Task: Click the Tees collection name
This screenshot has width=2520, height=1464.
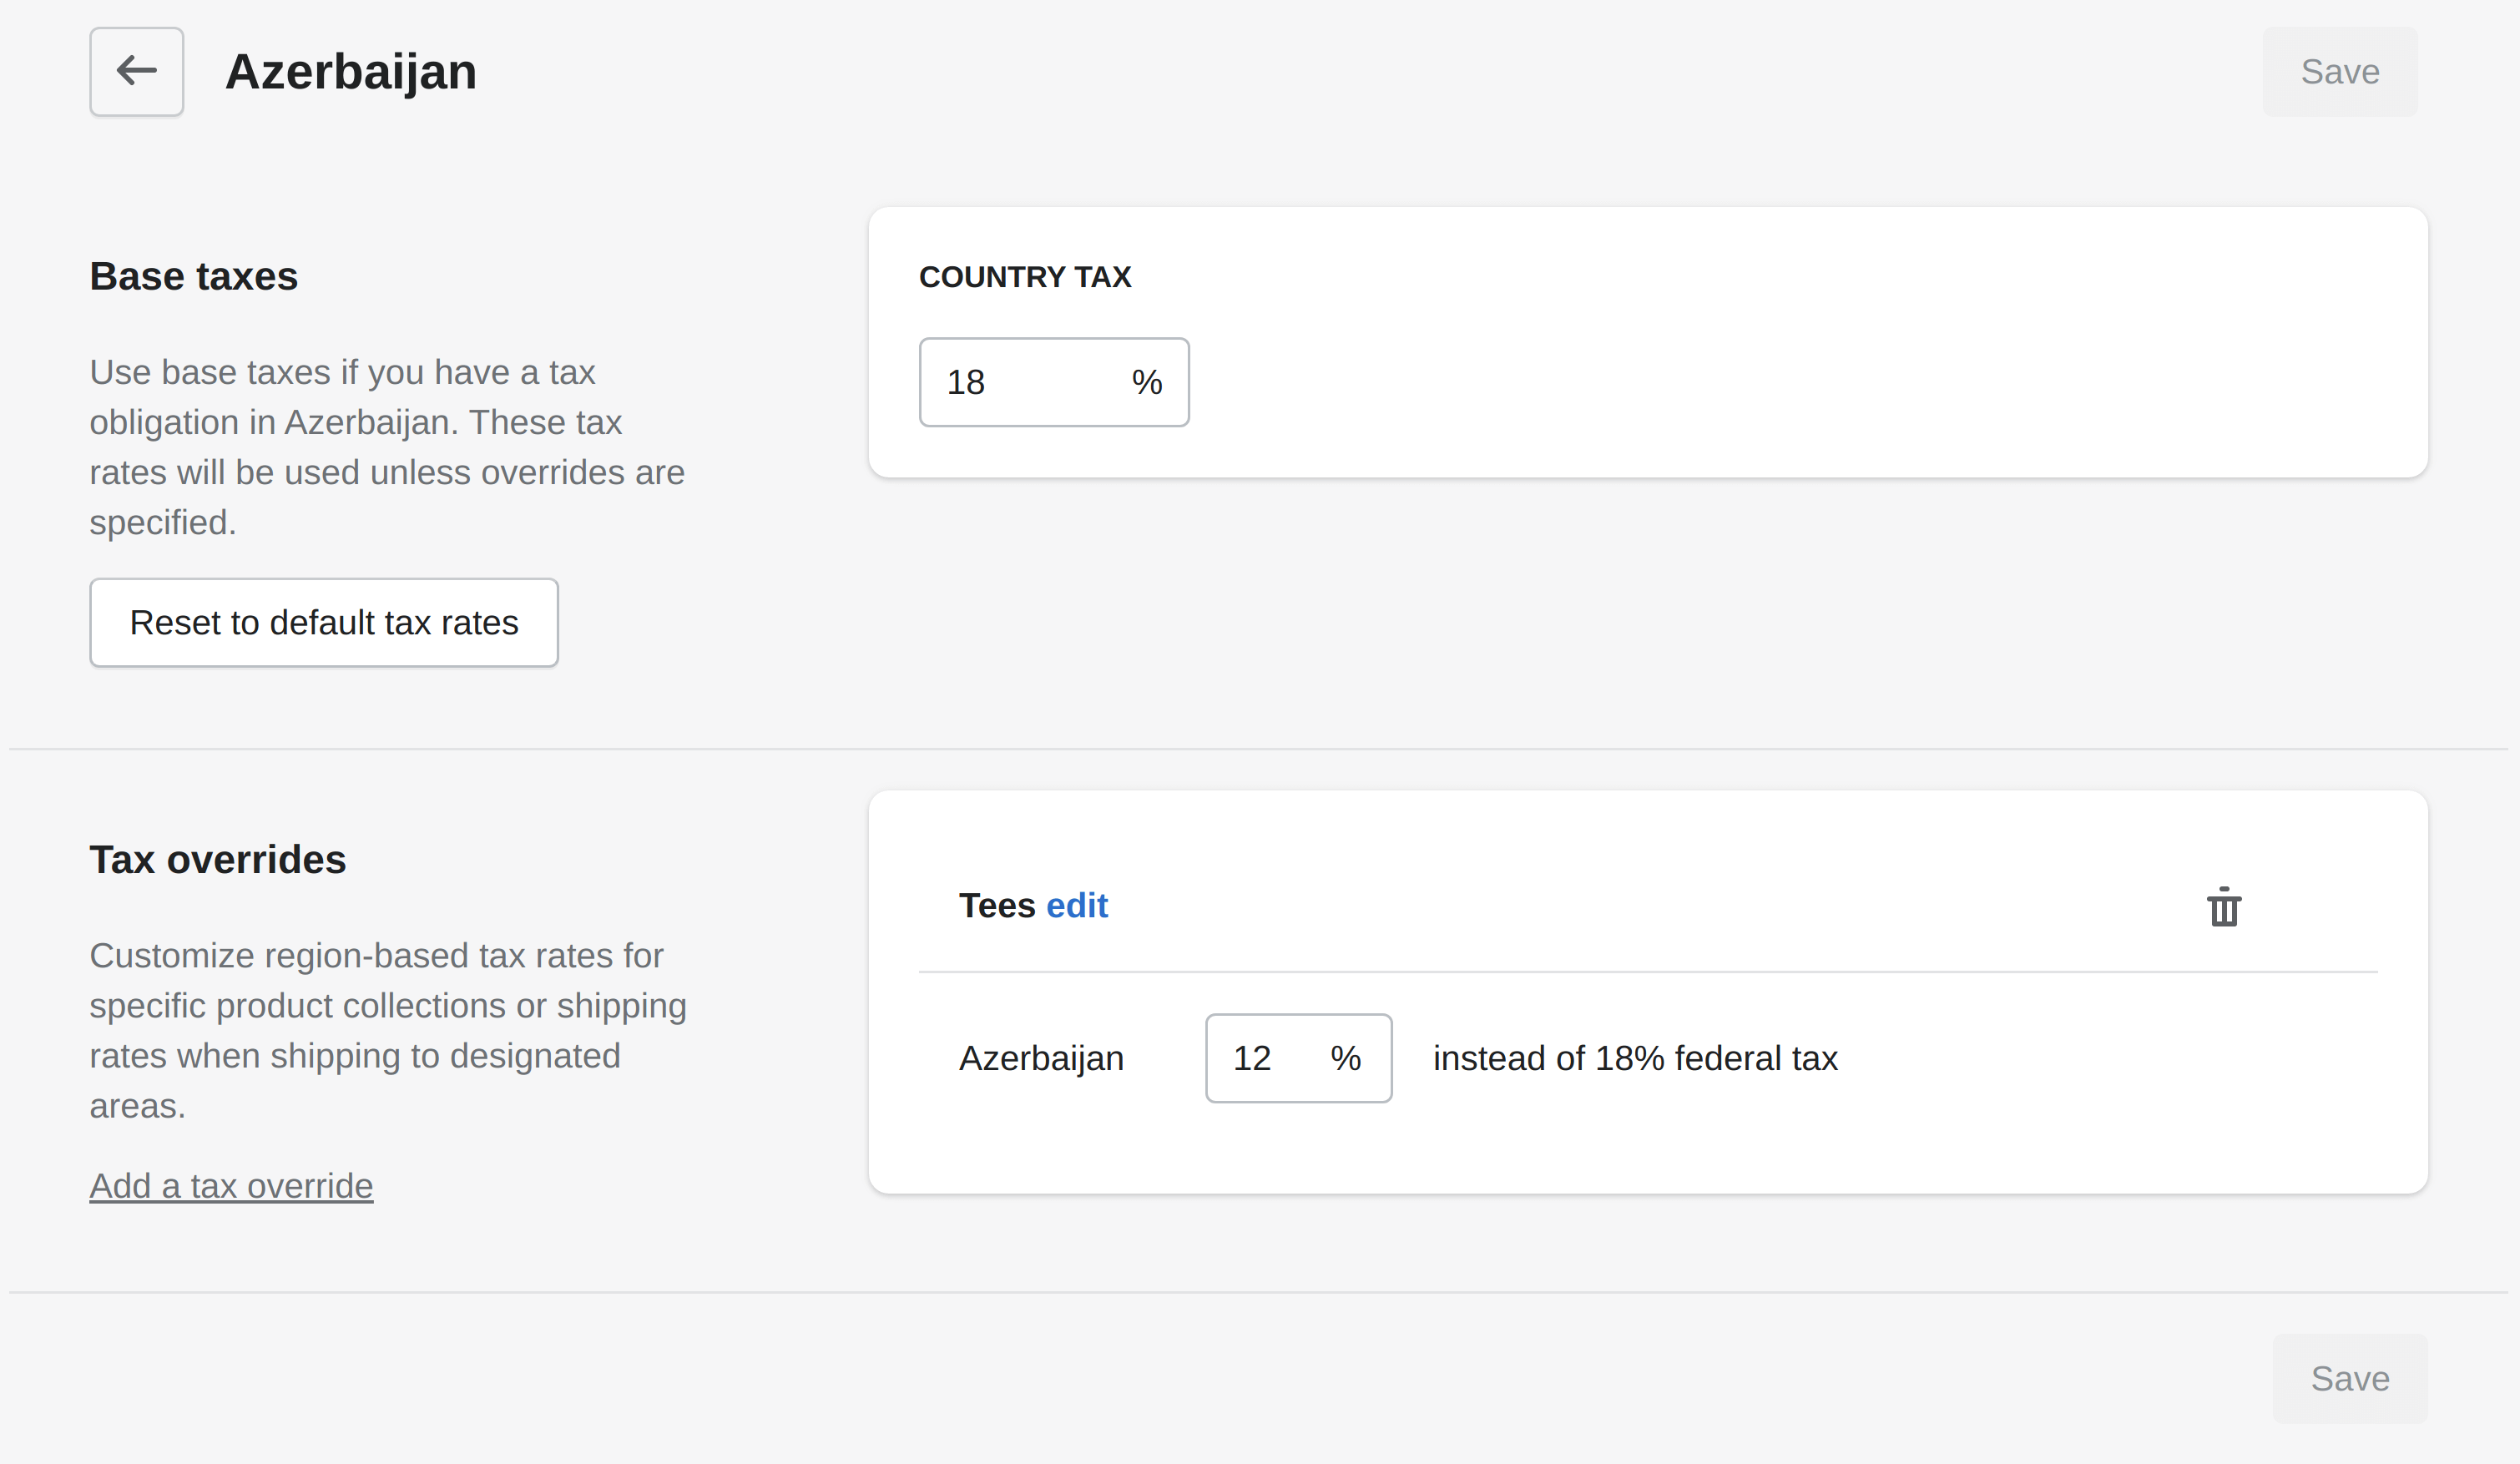Action: [997, 905]
